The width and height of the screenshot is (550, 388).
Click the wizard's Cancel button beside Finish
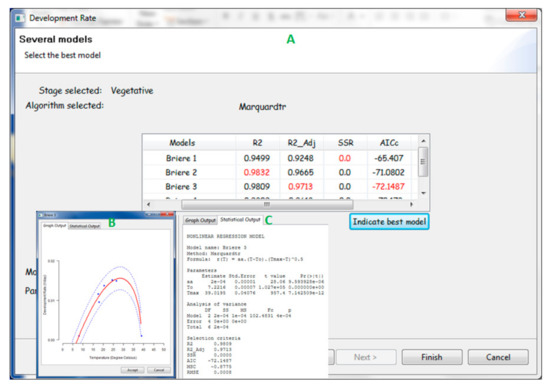(498, 357)
